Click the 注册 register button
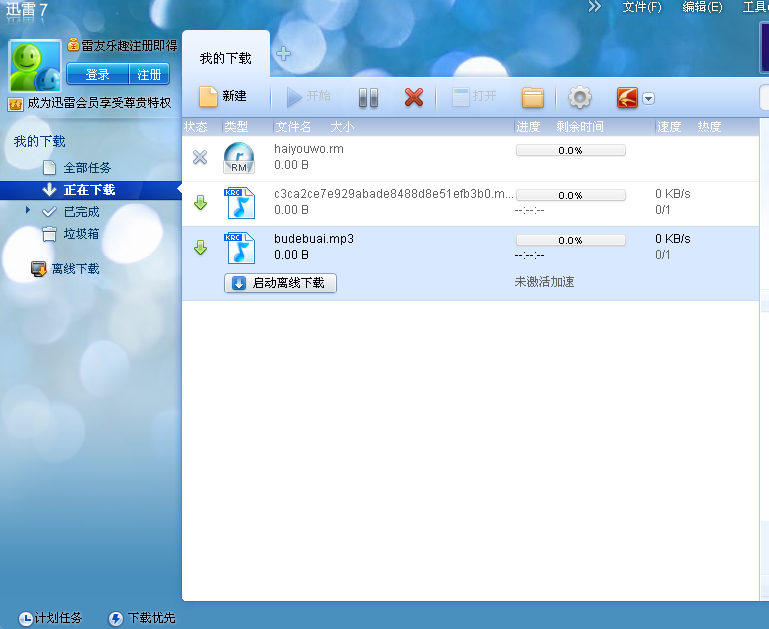 [x=149, y=75]
